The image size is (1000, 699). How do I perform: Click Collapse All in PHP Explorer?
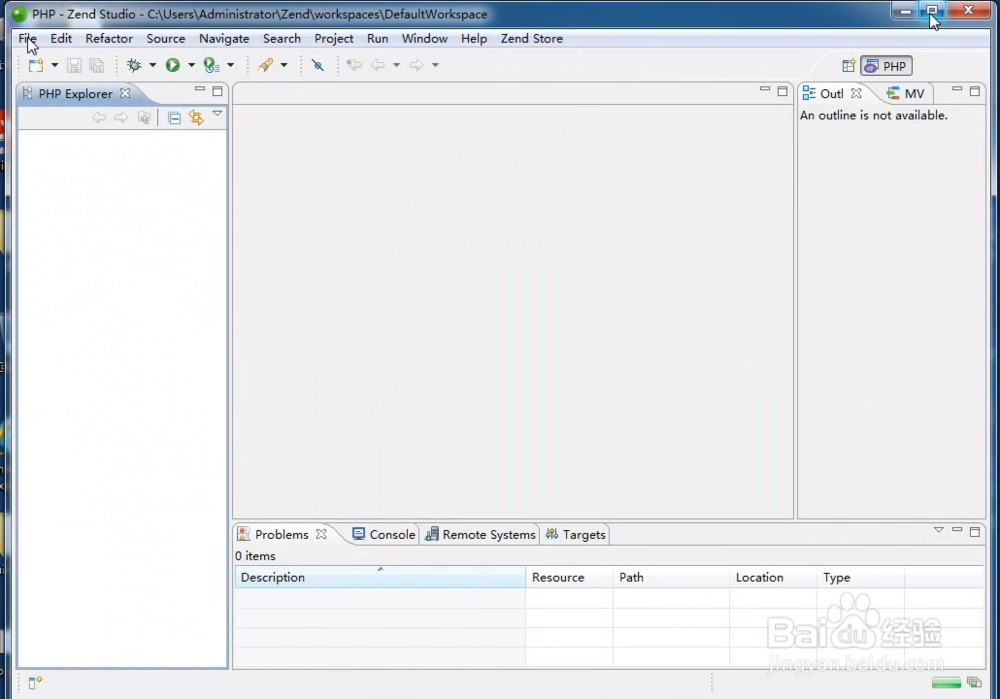(174, 118)
